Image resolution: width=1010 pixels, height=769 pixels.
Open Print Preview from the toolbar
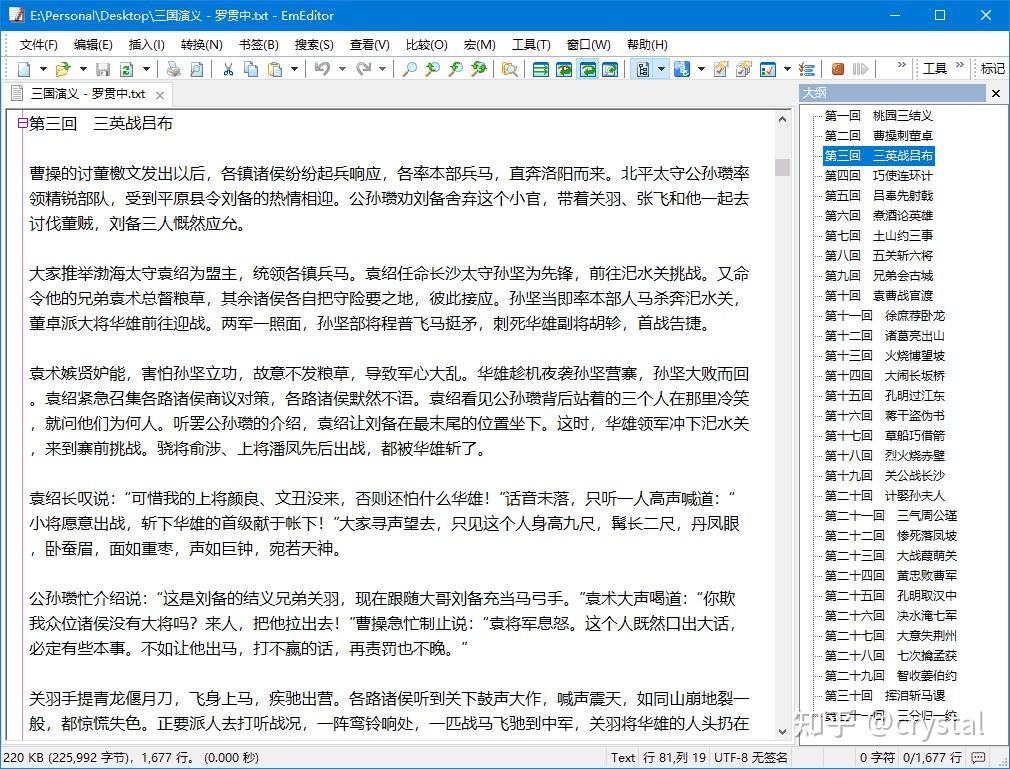pos(197,69)
